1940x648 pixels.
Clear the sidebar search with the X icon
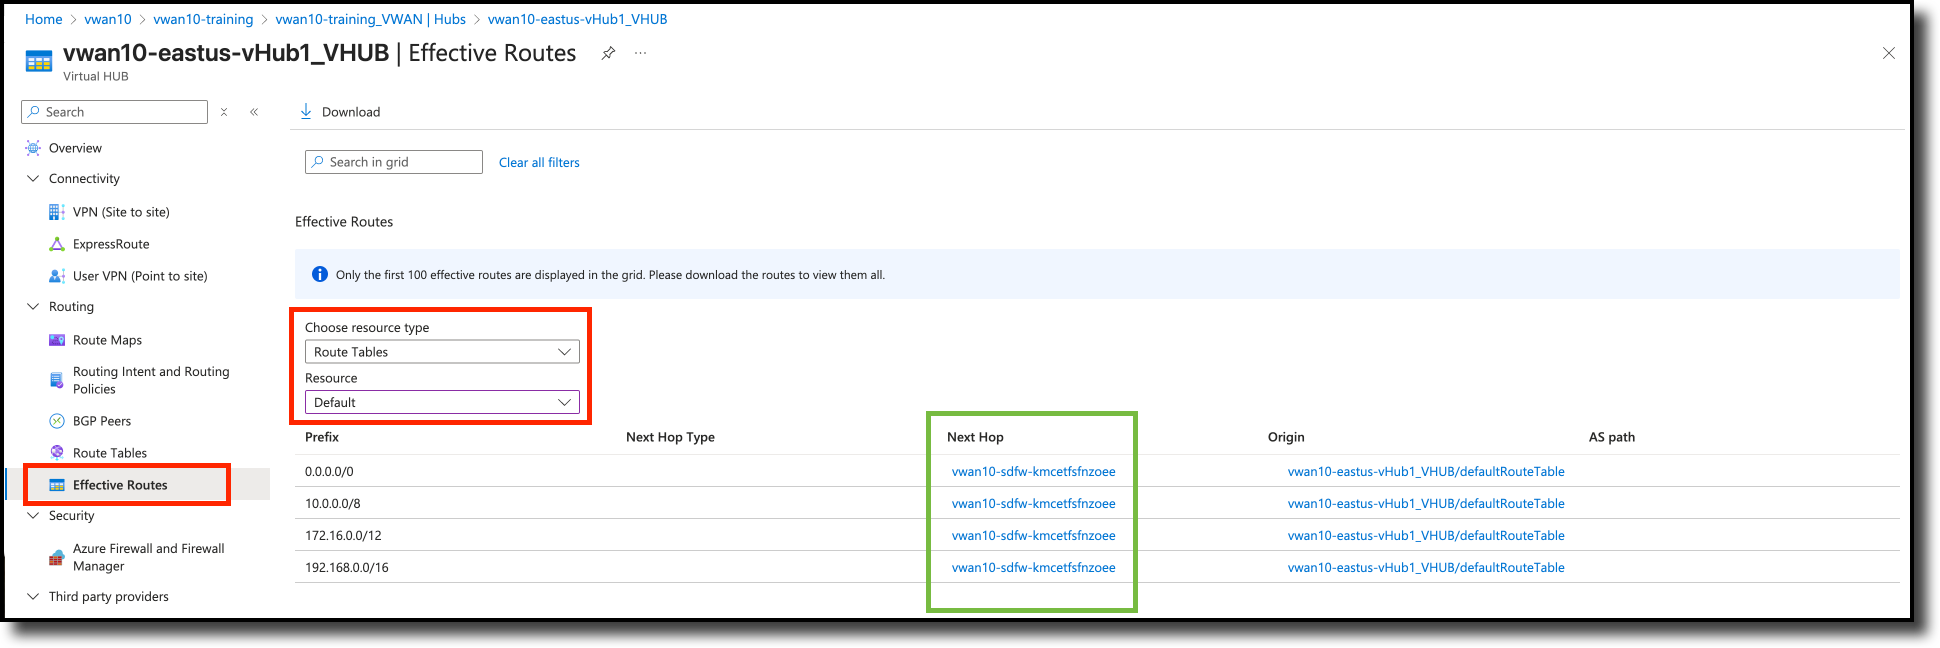(224, 112)
